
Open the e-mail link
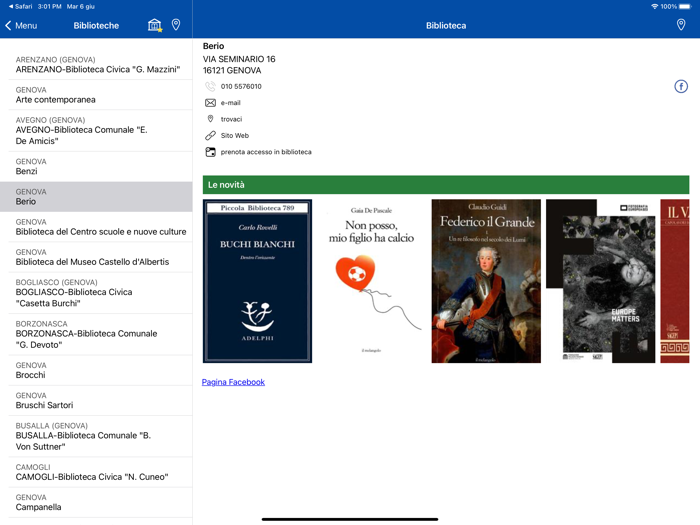[230, 103]
